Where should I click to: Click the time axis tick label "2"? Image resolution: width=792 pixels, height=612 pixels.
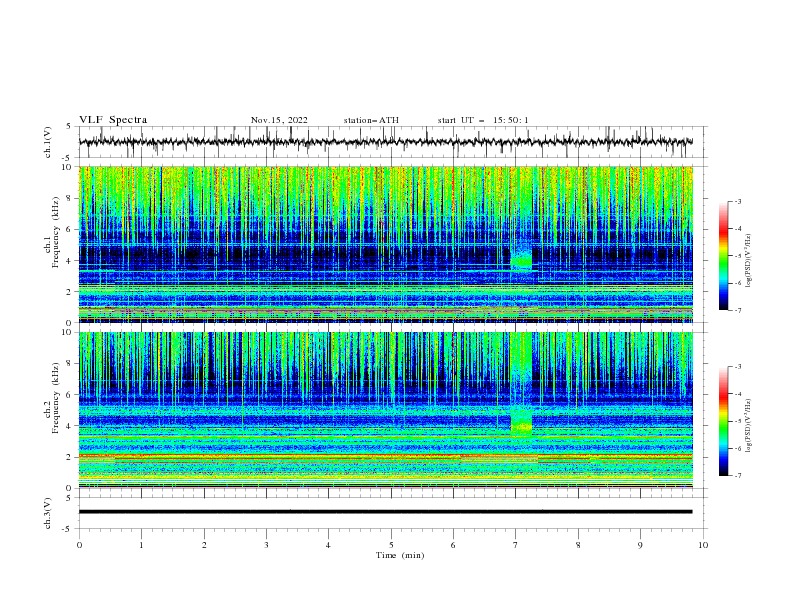point(204,545)
